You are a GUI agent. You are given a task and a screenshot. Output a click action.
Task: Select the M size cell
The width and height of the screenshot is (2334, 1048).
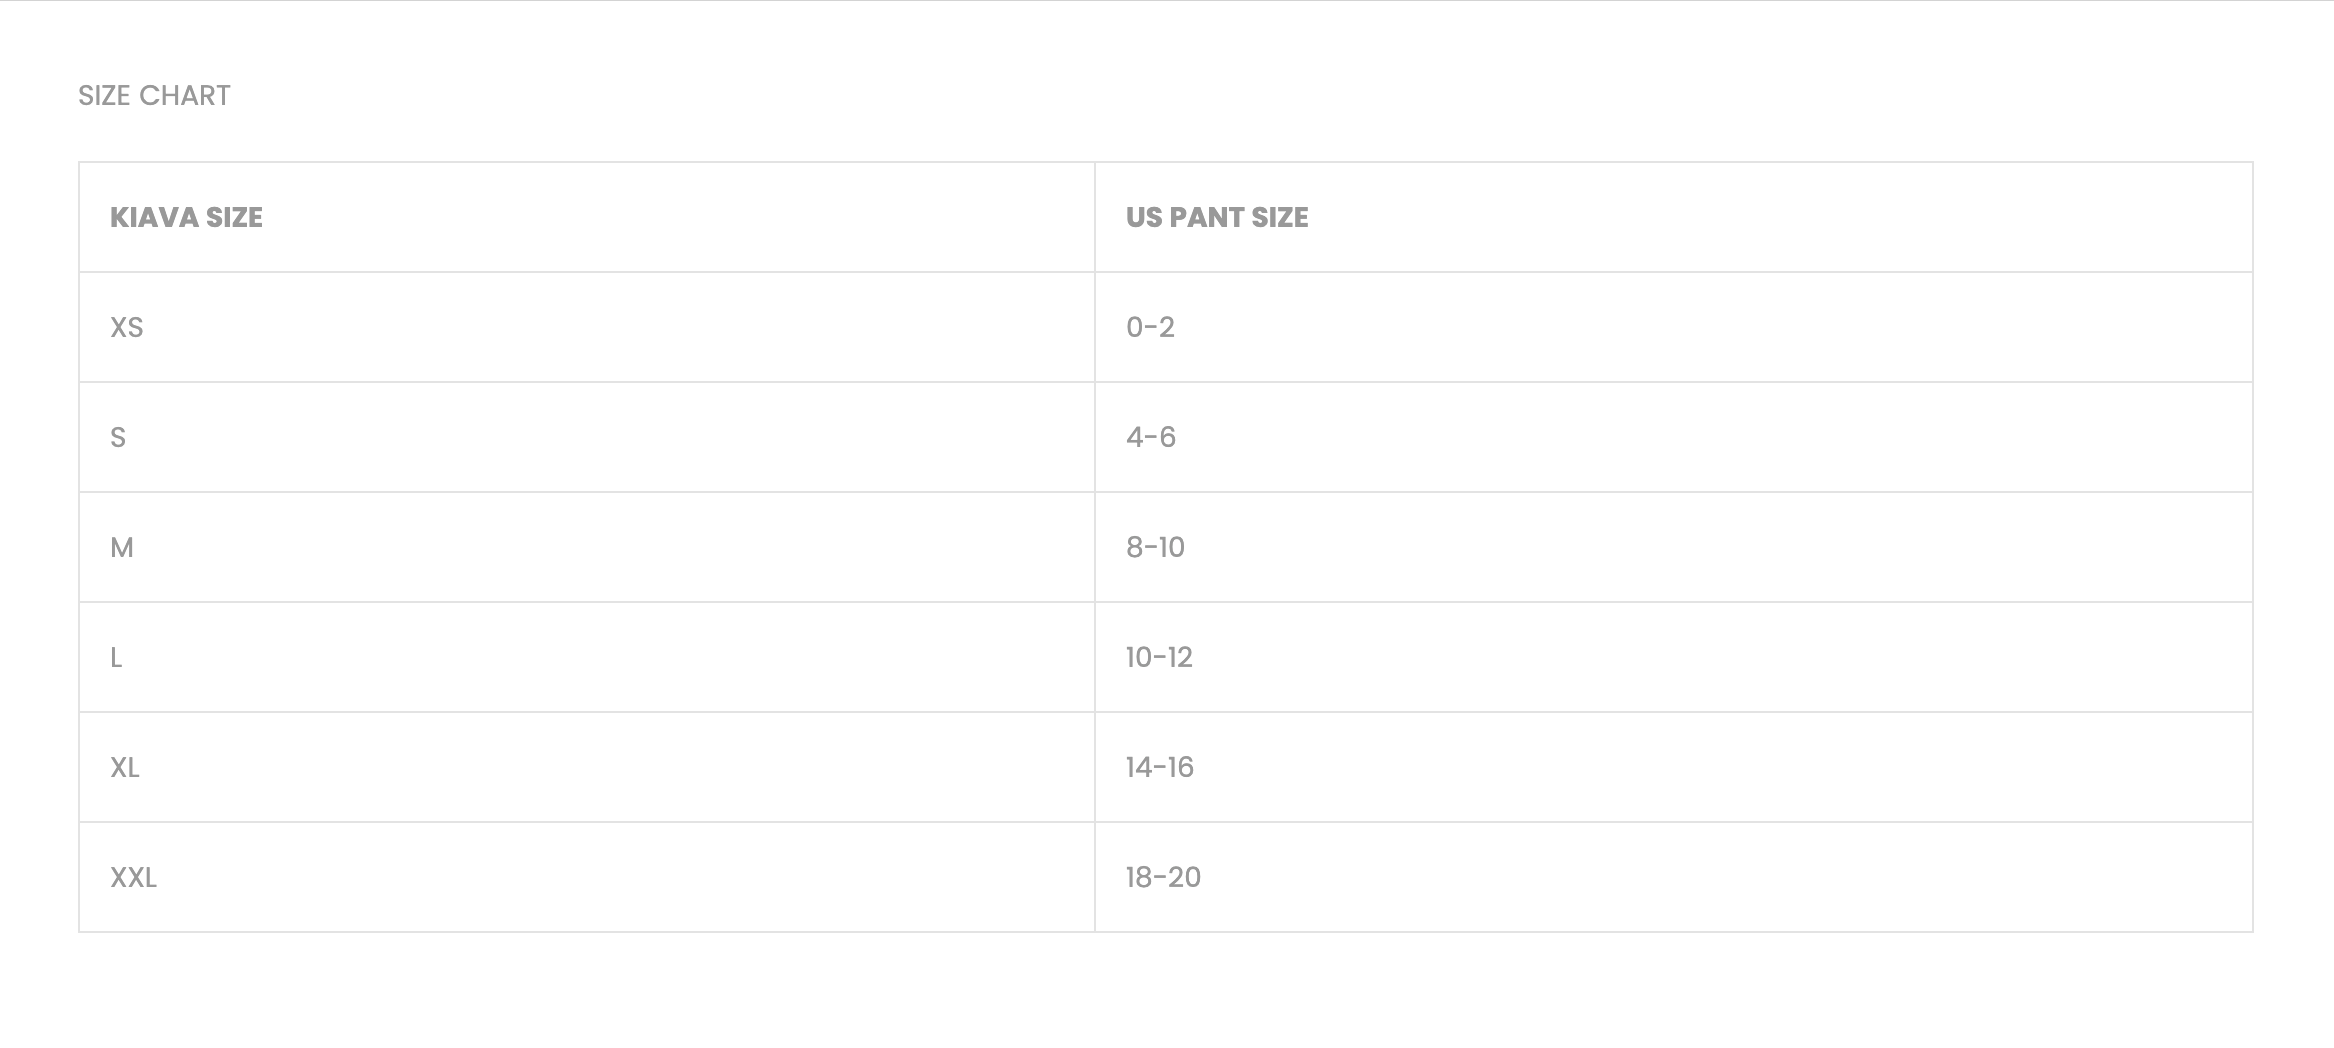coord(122,548)
